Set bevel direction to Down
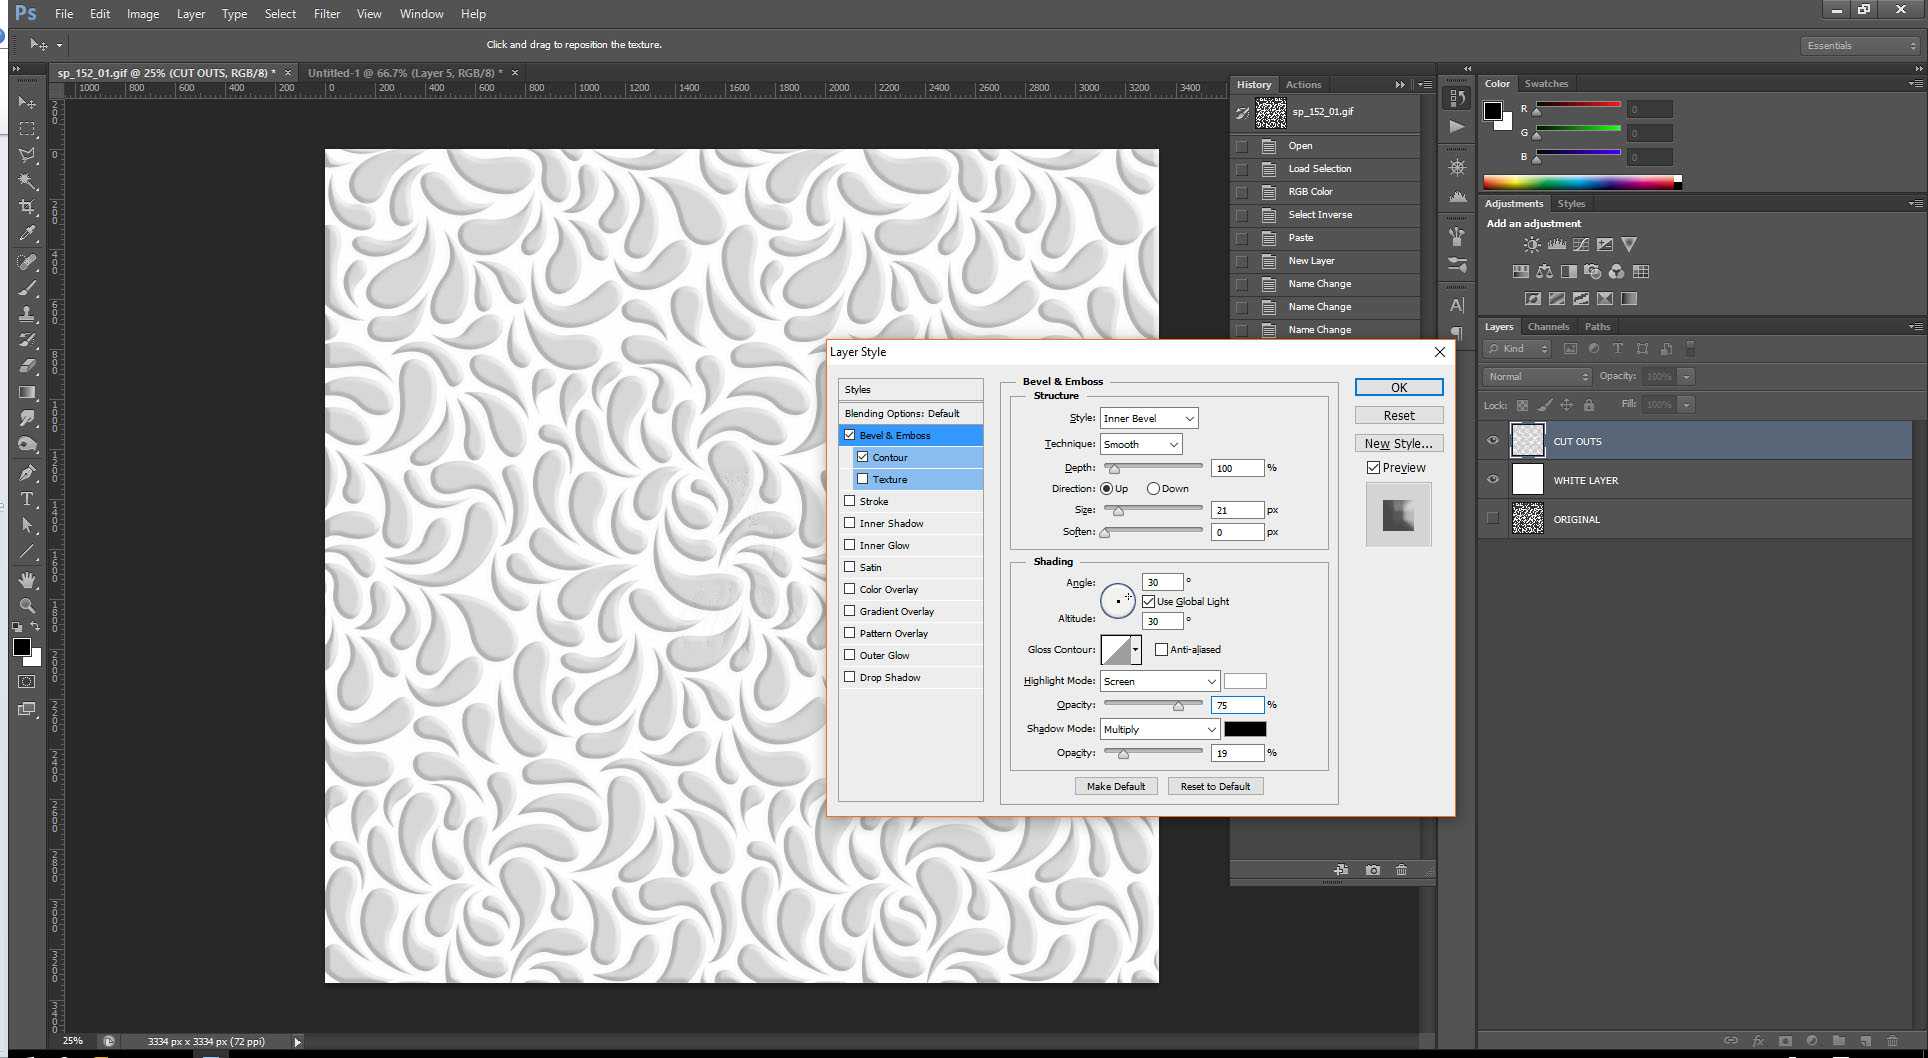The width and height of the screenshot is (1928, 1058). tap(1153, 489)
